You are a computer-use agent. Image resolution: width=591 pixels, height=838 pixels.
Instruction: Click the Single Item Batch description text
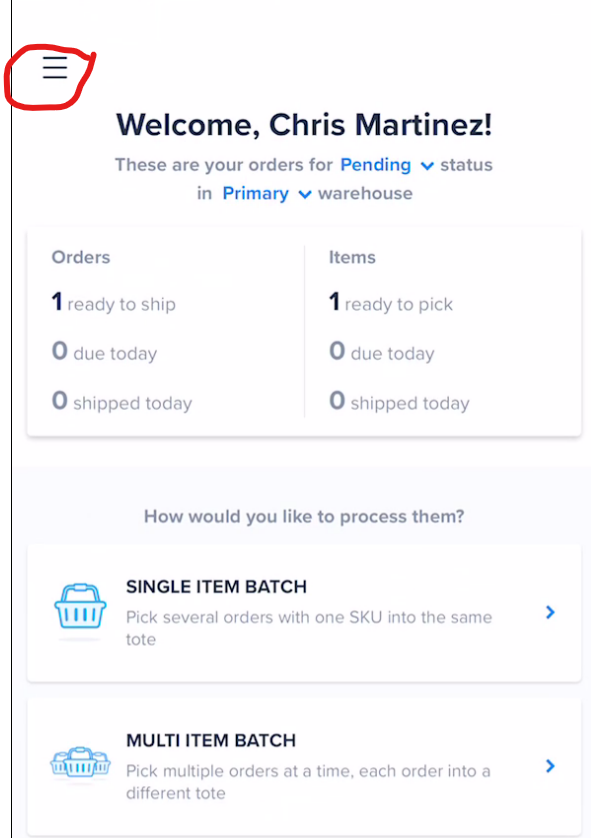tap(309, 628)
